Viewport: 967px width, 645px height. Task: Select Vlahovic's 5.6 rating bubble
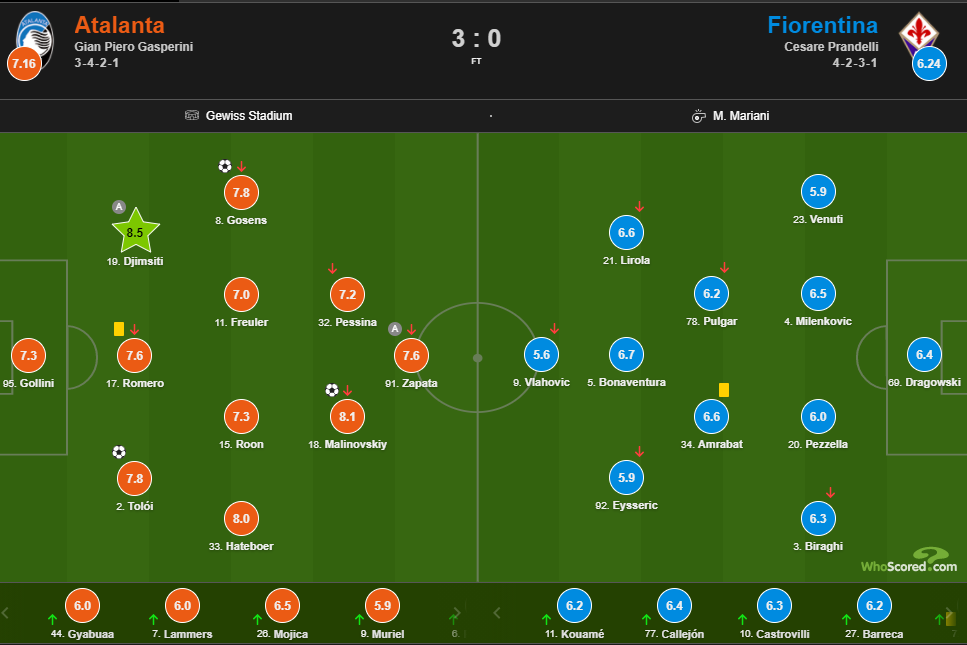click(x=542, y=354)
